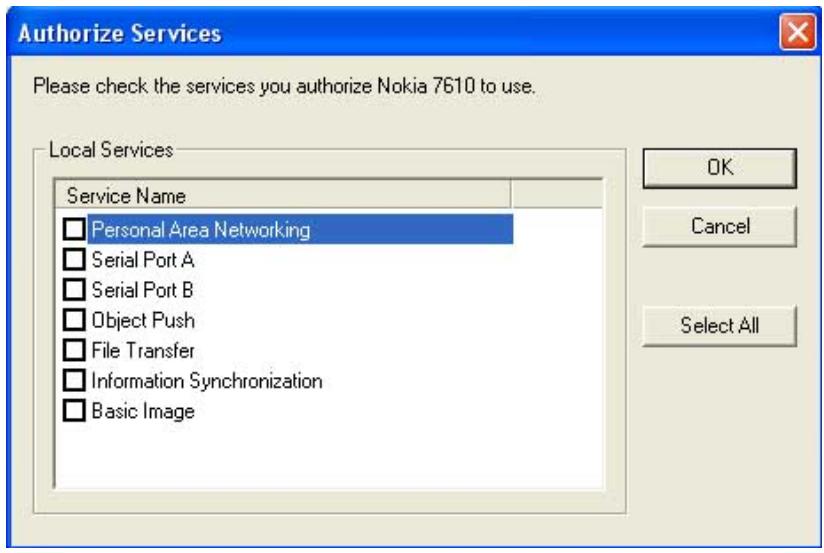Viewport: 824px width, 553px height.
Task: Highlight the Object Push row text
Action: coord(143,321)
